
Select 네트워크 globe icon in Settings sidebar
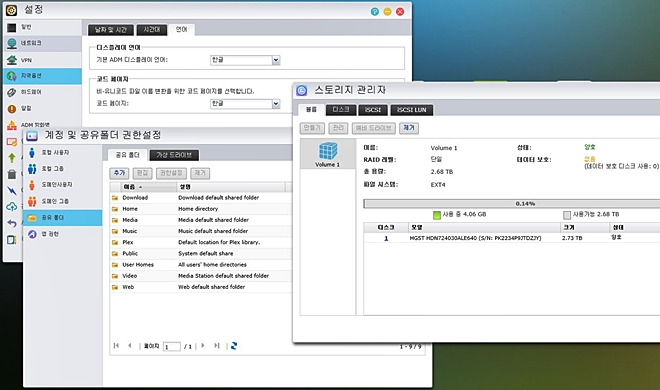[x=12, y=43]
